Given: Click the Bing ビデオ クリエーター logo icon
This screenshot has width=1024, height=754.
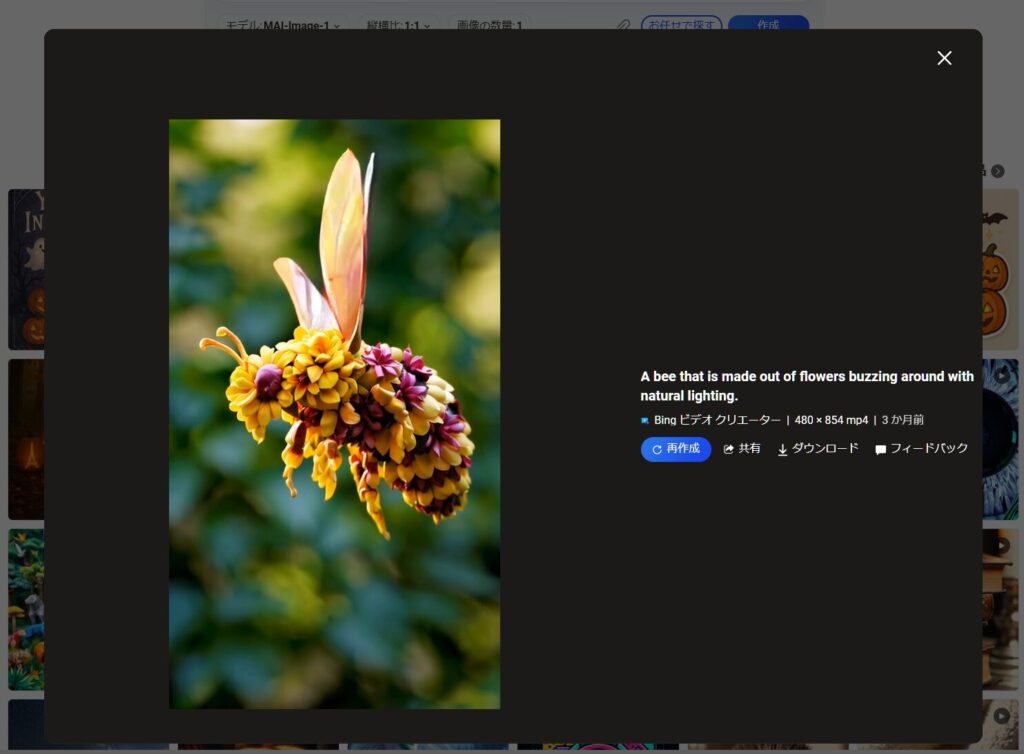Looking at the screenshot, I should (x=645, y=421).
